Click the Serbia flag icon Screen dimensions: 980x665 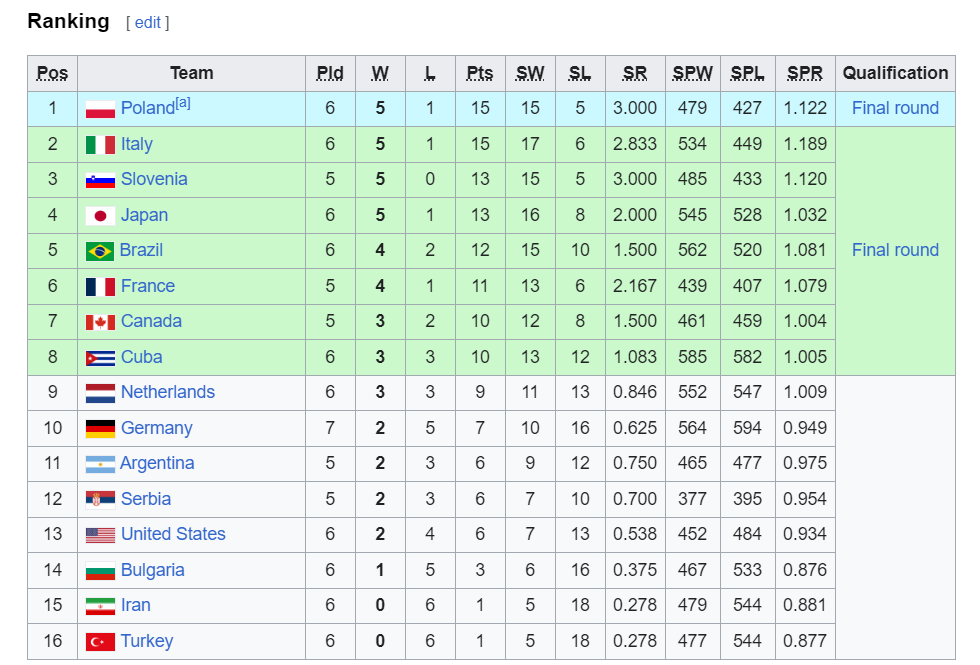(100, 500)
